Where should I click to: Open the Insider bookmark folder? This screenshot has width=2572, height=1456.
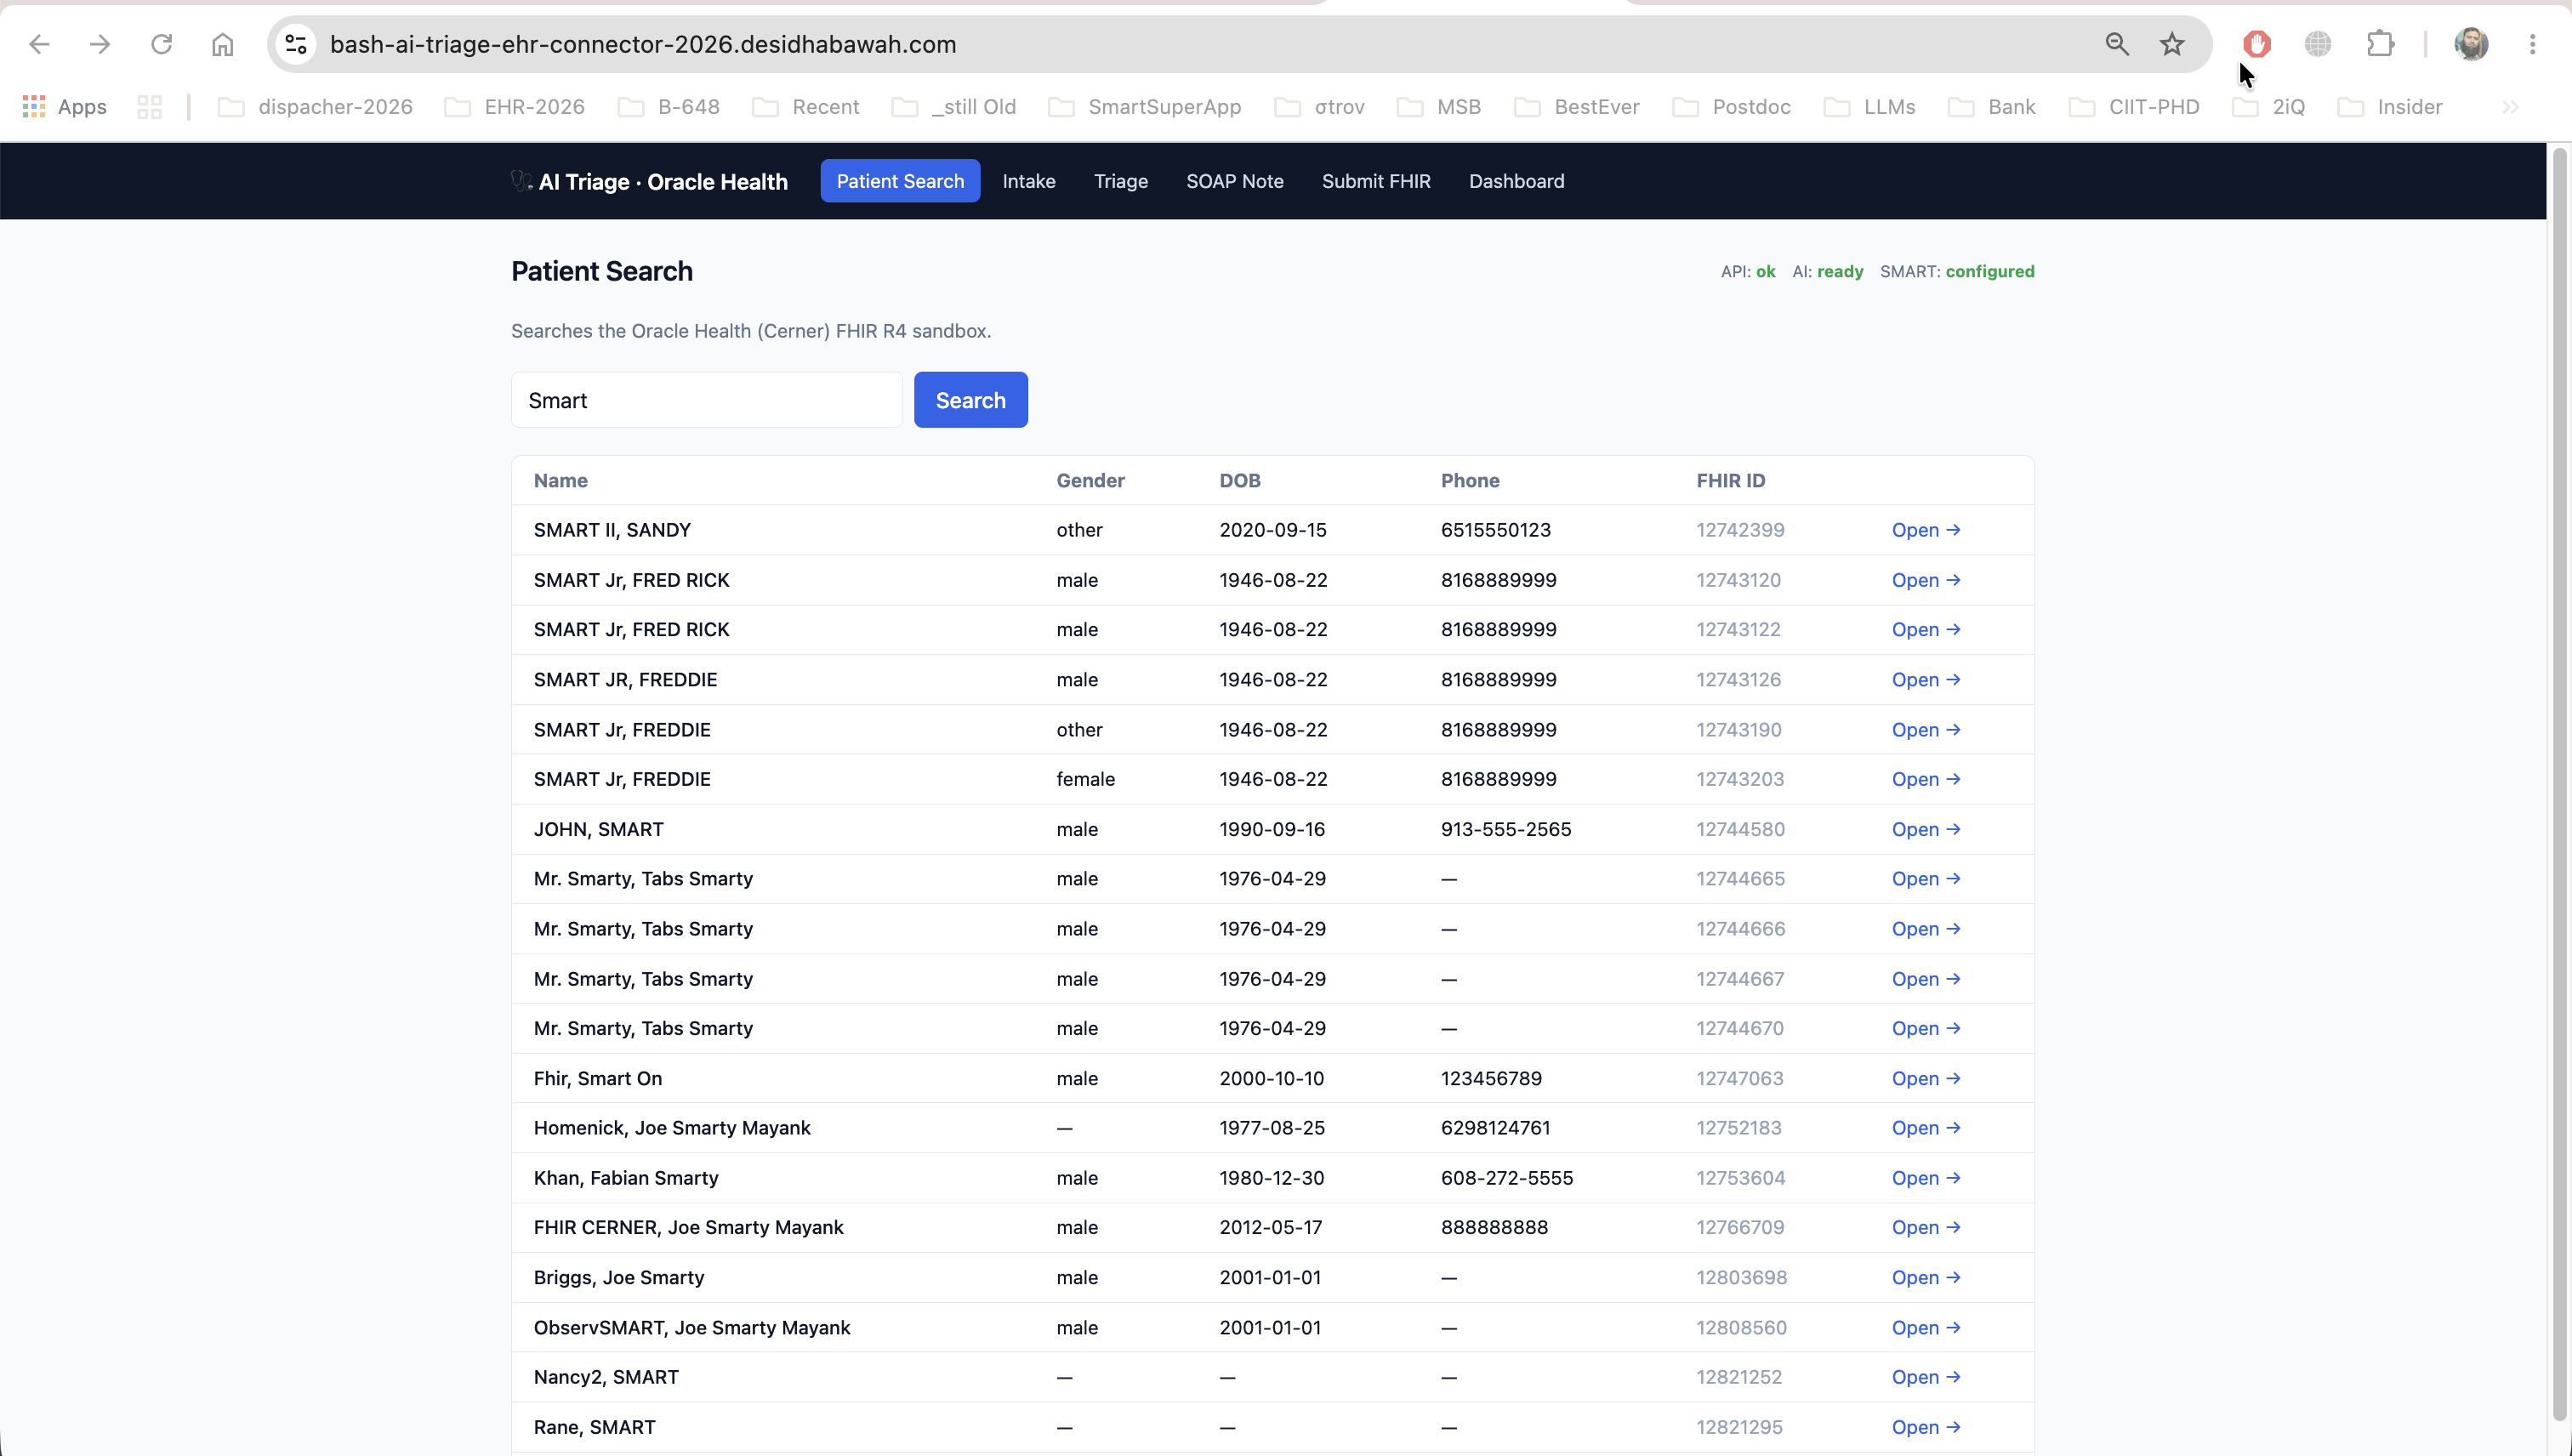coord(2390,107)
